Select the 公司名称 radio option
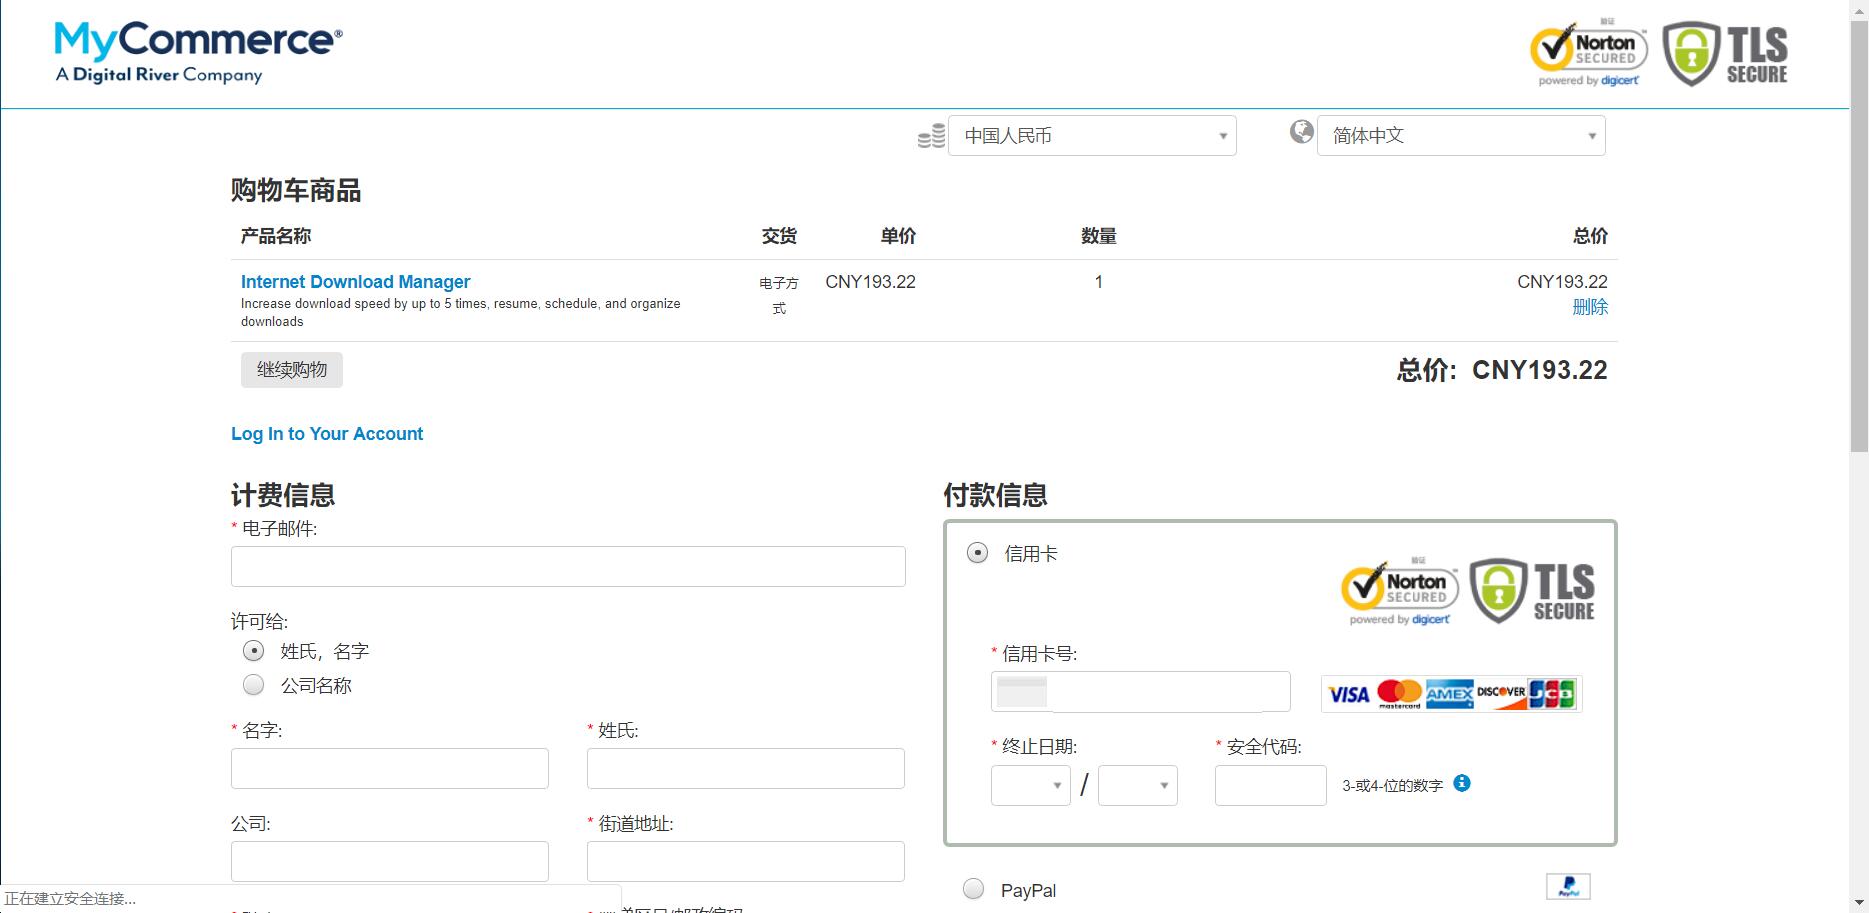 pos(253,684)
